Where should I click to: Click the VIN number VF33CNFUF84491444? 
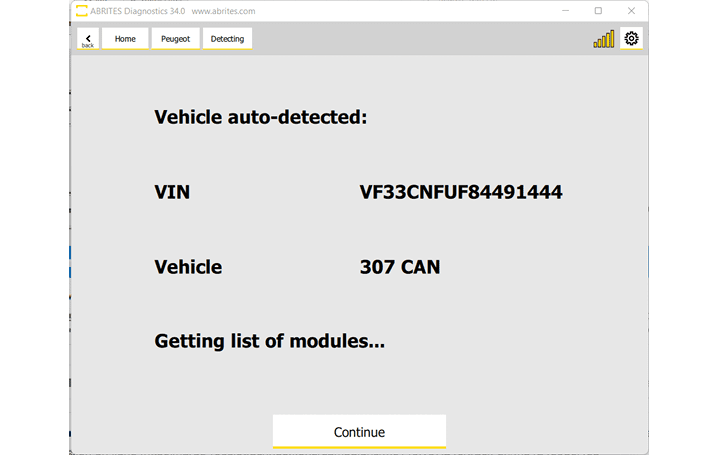tap(460, 192)
